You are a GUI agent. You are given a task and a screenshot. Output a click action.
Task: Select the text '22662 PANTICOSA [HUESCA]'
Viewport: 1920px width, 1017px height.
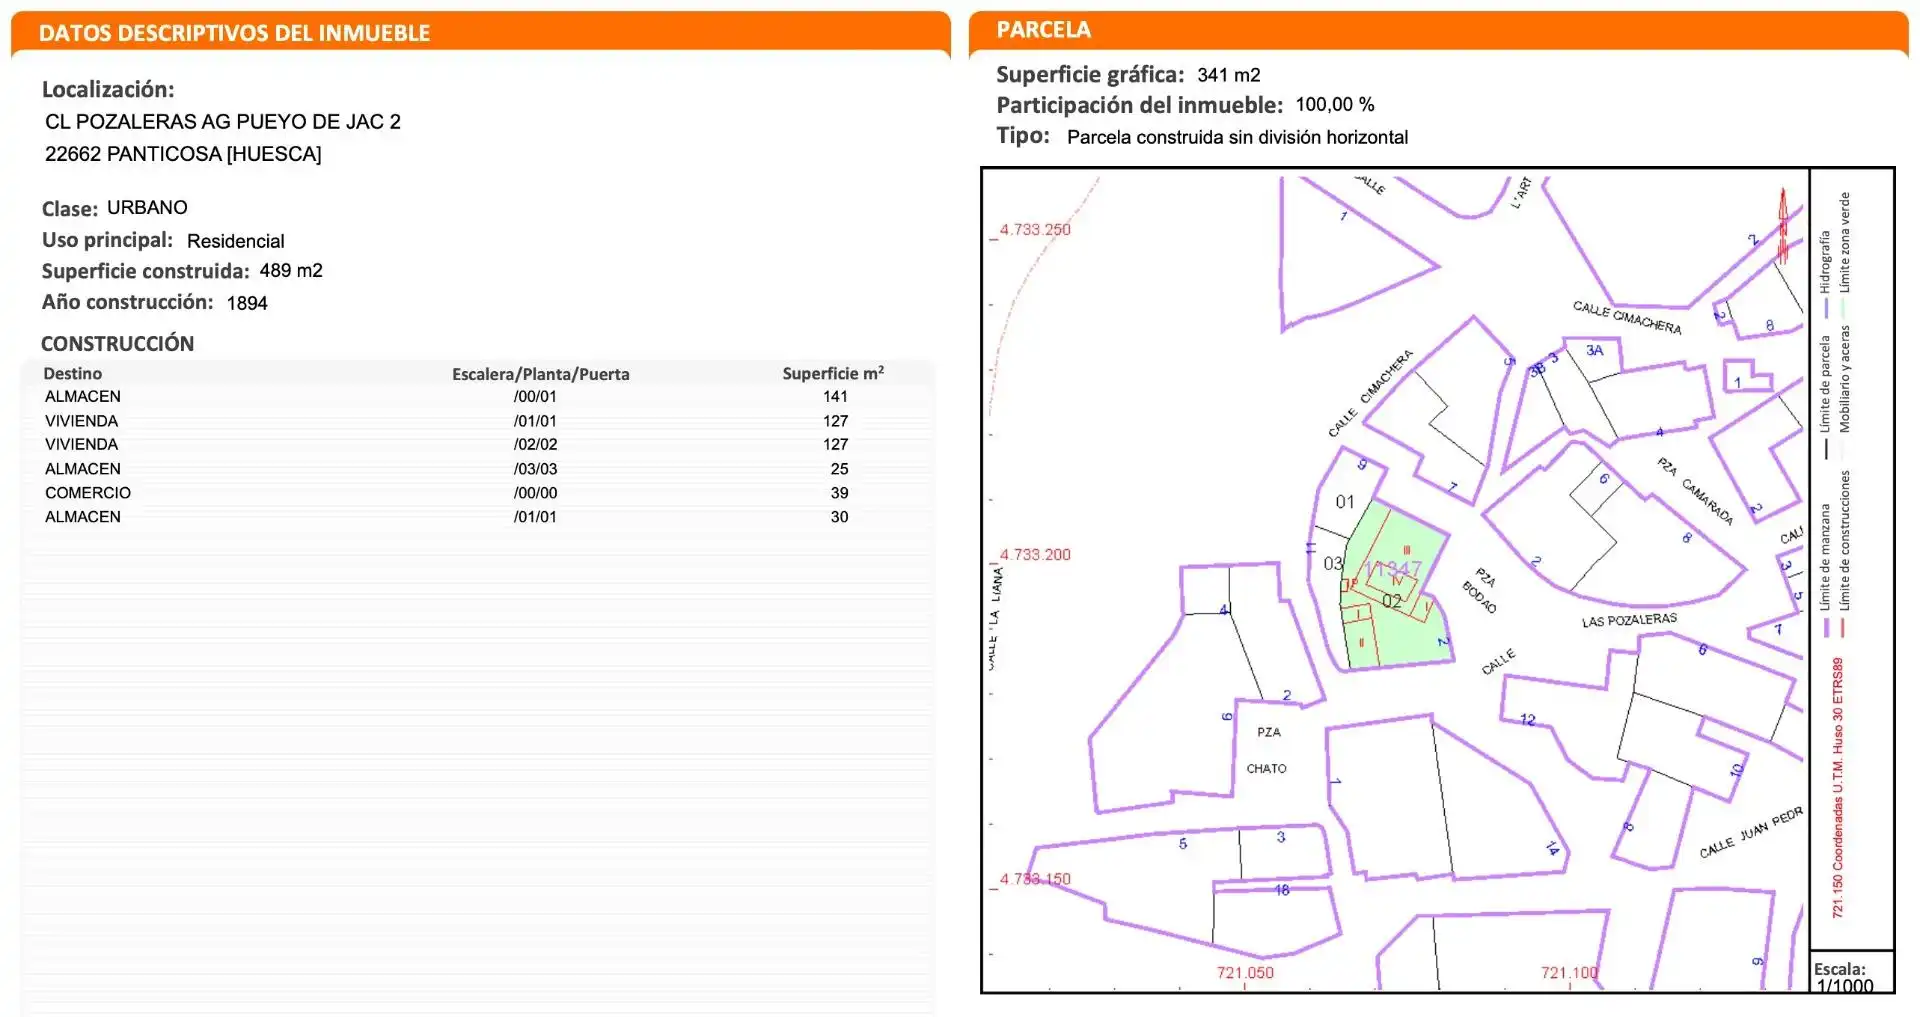pos(183,154)
